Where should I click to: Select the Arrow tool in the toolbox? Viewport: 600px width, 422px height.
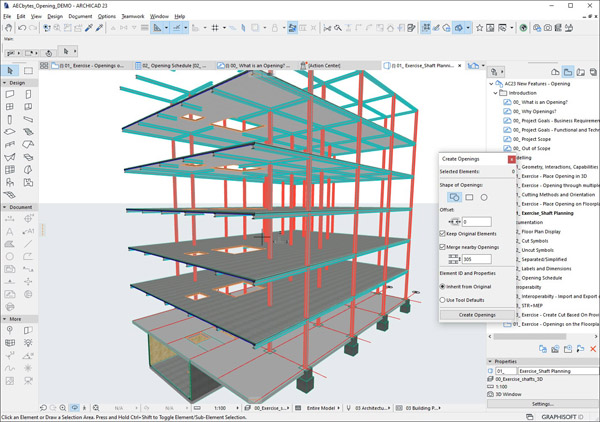point(10,71)
